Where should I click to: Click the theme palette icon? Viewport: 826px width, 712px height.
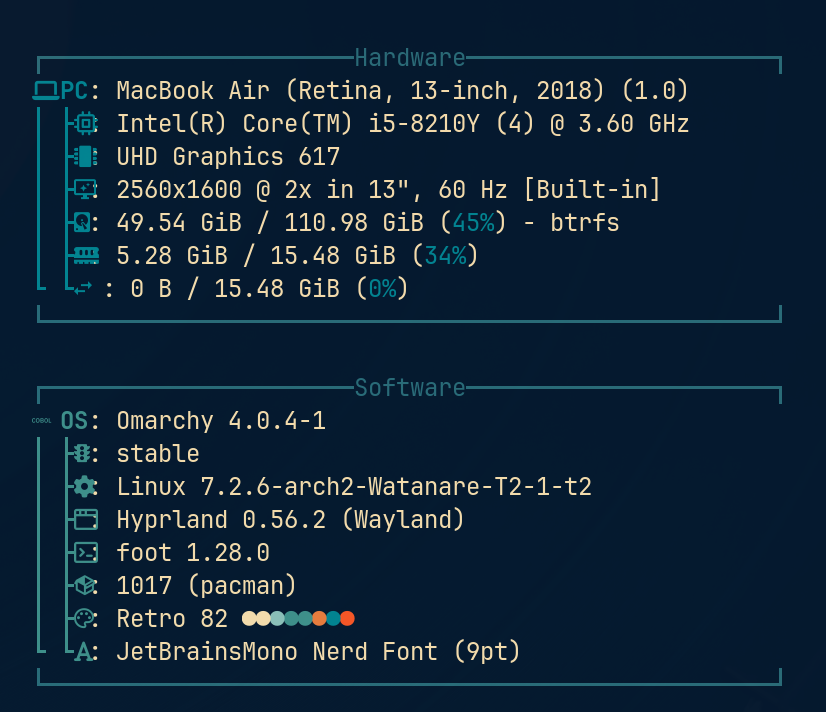84,618
